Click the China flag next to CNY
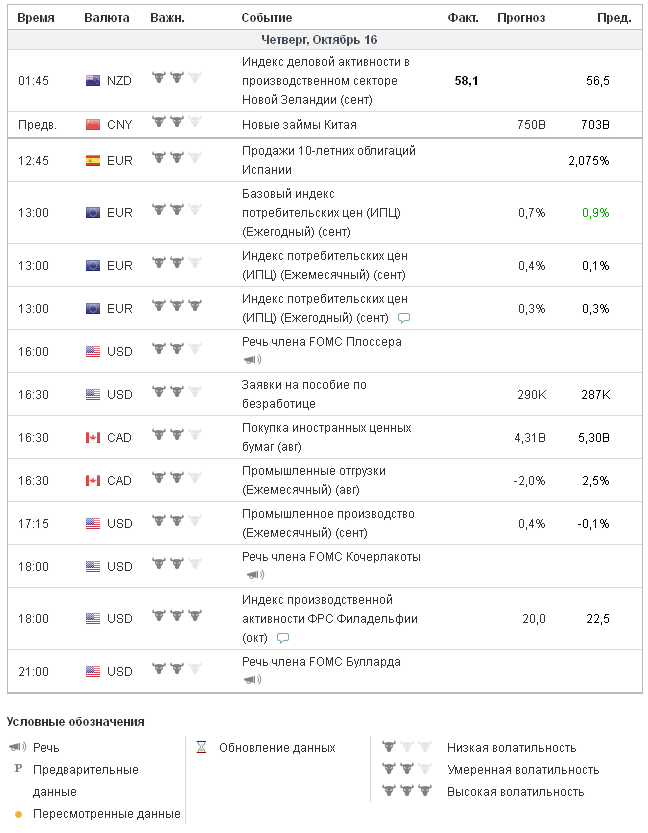Screen dimensions: 648x833 tap(93, 125)
